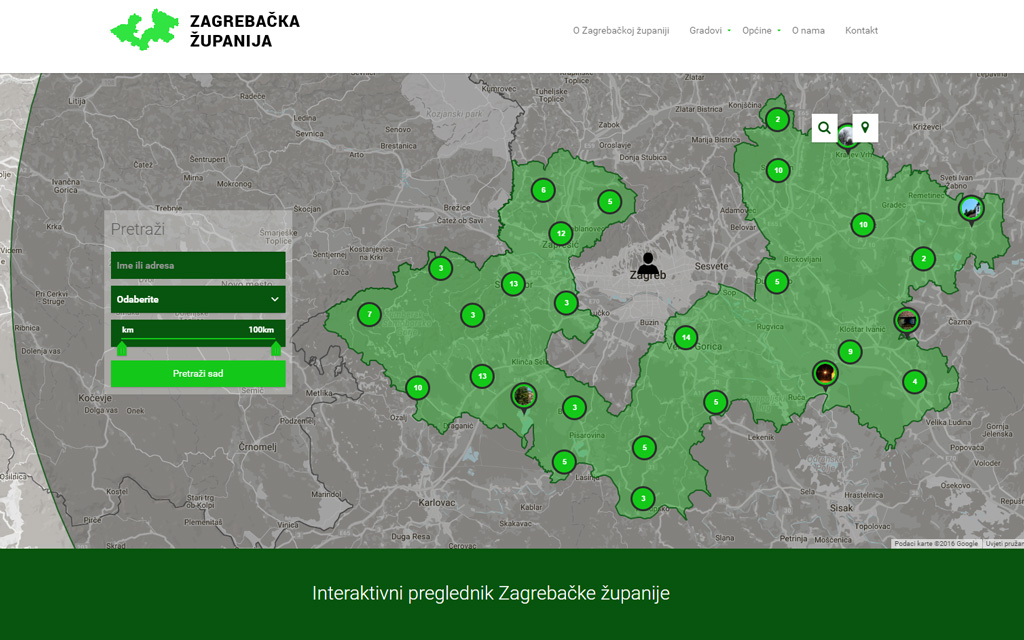Expand the Općine dropdown menu

[761, 31]
